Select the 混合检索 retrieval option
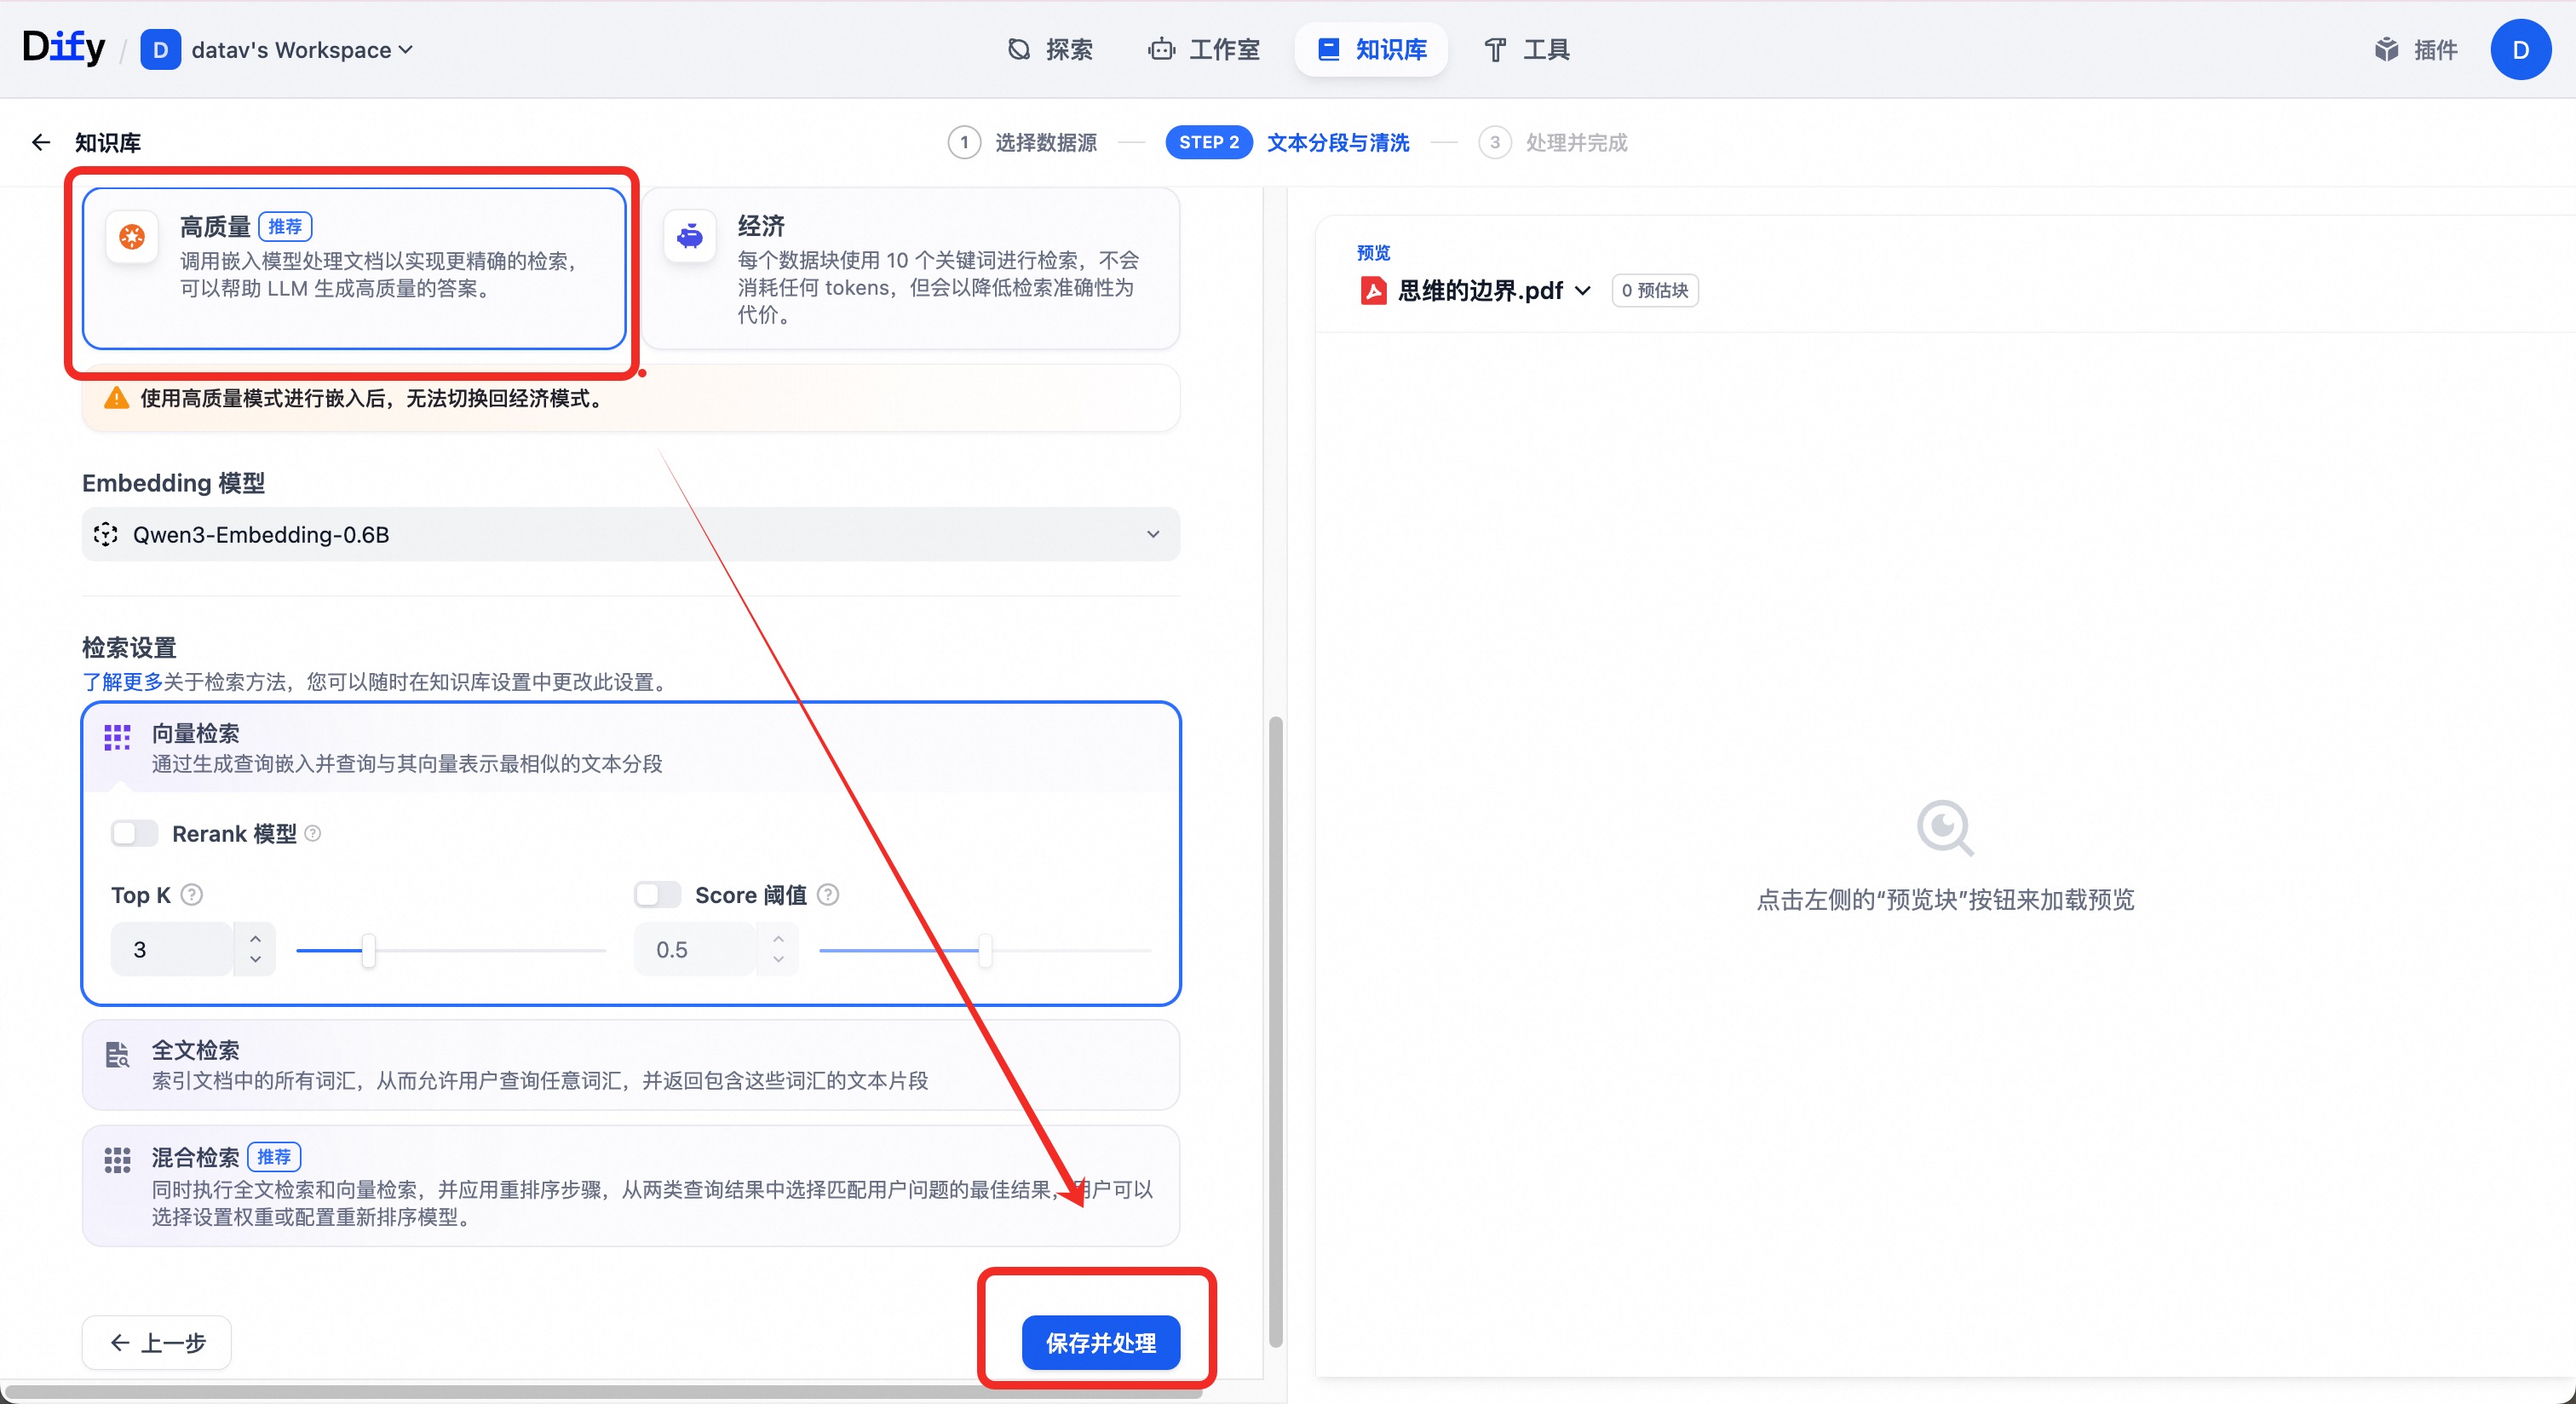Image resolution: width=2576 pixels, height=1404 pixels. (630, 1185)
